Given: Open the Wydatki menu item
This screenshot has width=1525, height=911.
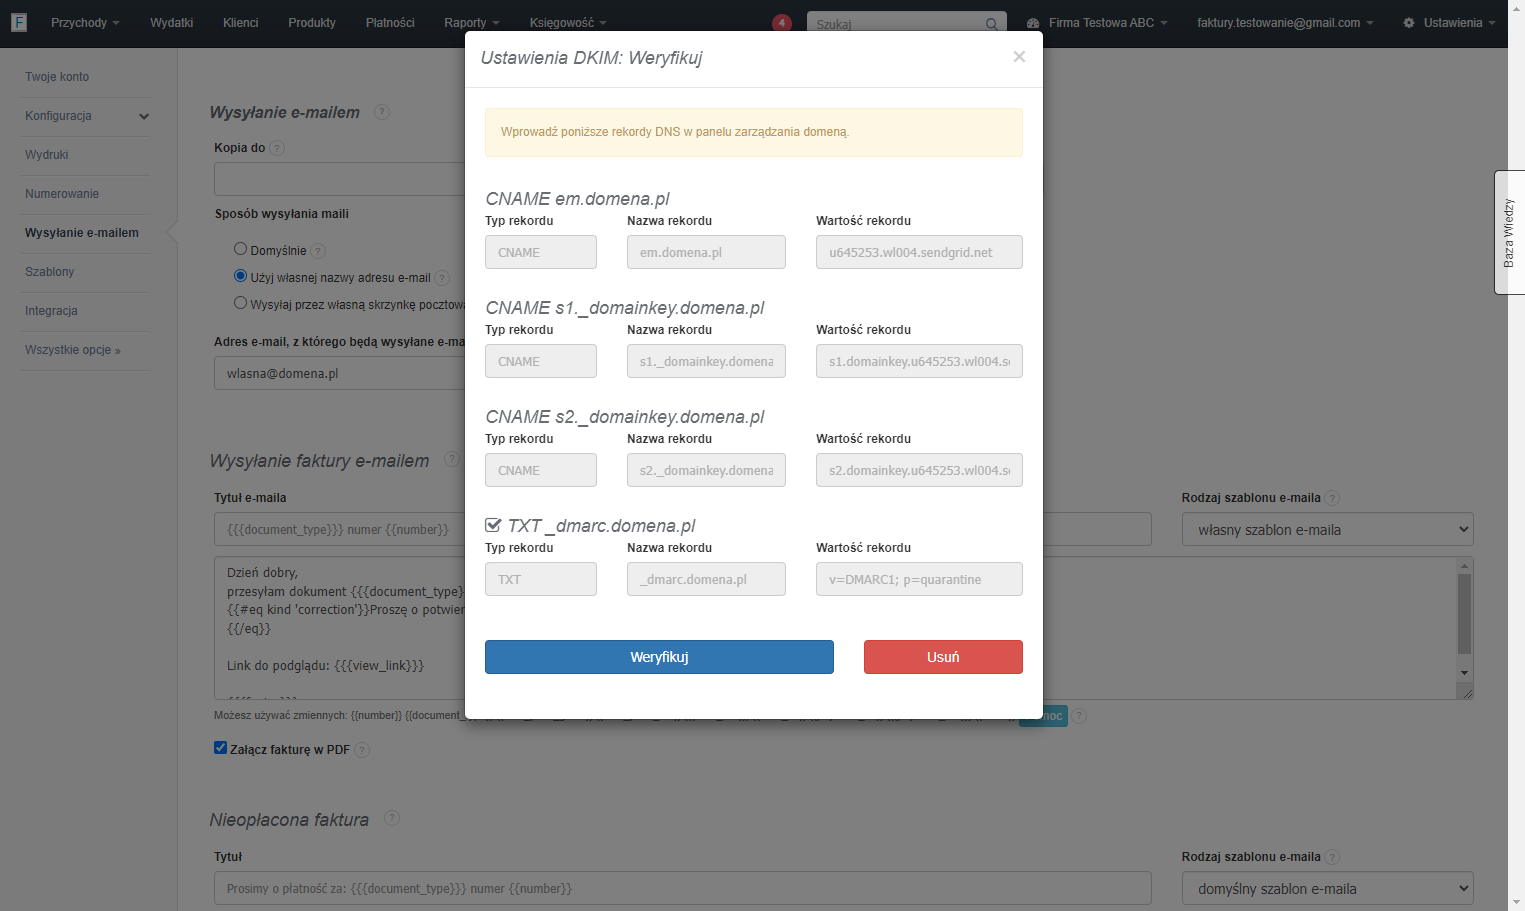Looking at the screenshot, I should pos(172,23).
